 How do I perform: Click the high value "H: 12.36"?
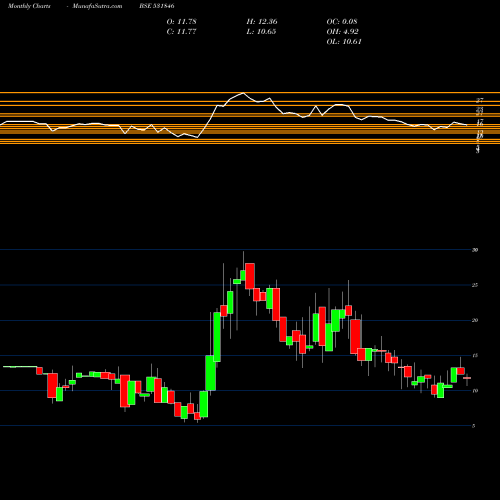click(262, 22)
